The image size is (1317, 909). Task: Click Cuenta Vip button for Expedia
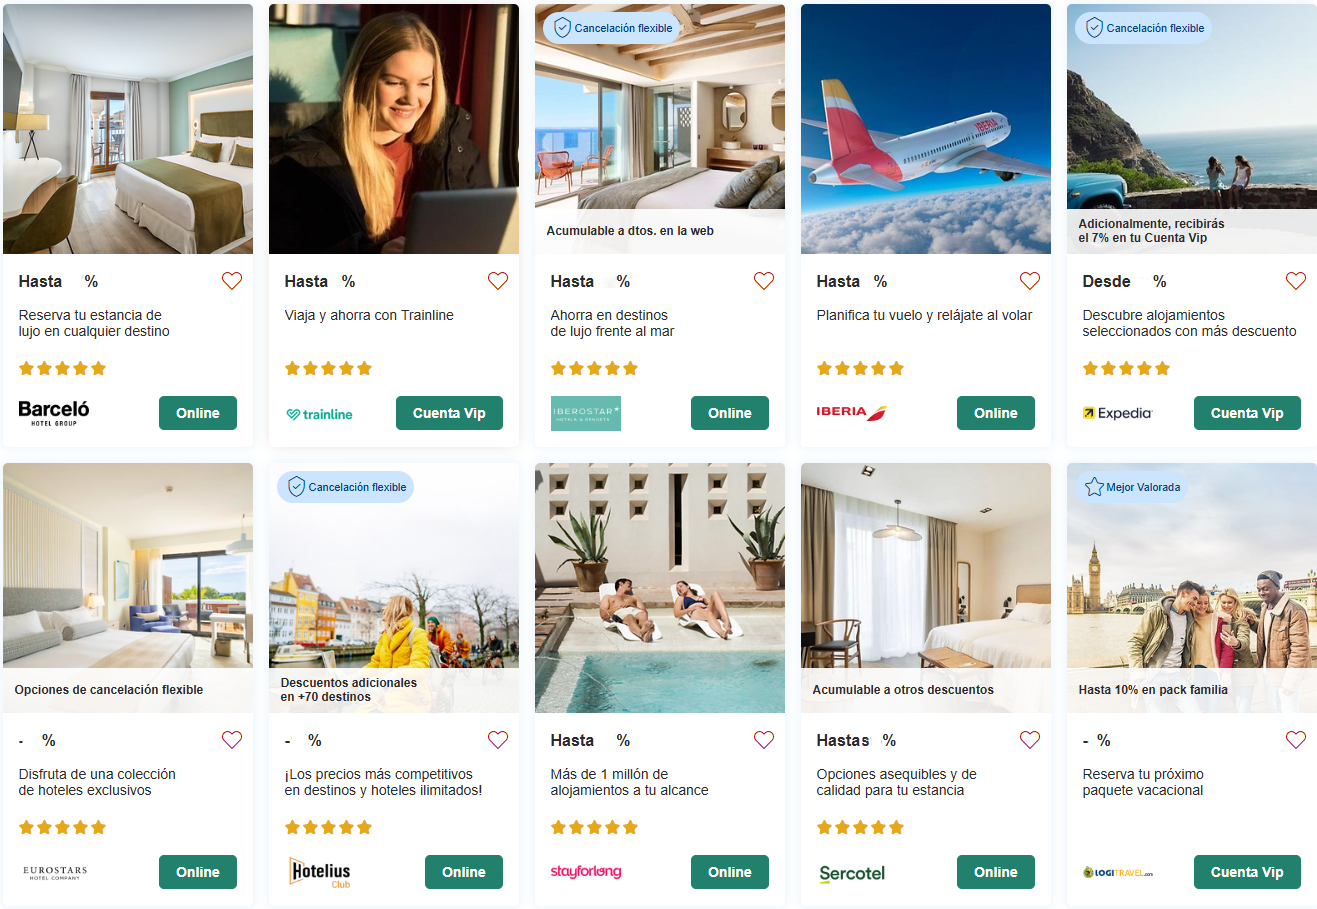pyautogui.click(x=1247, y=413)
